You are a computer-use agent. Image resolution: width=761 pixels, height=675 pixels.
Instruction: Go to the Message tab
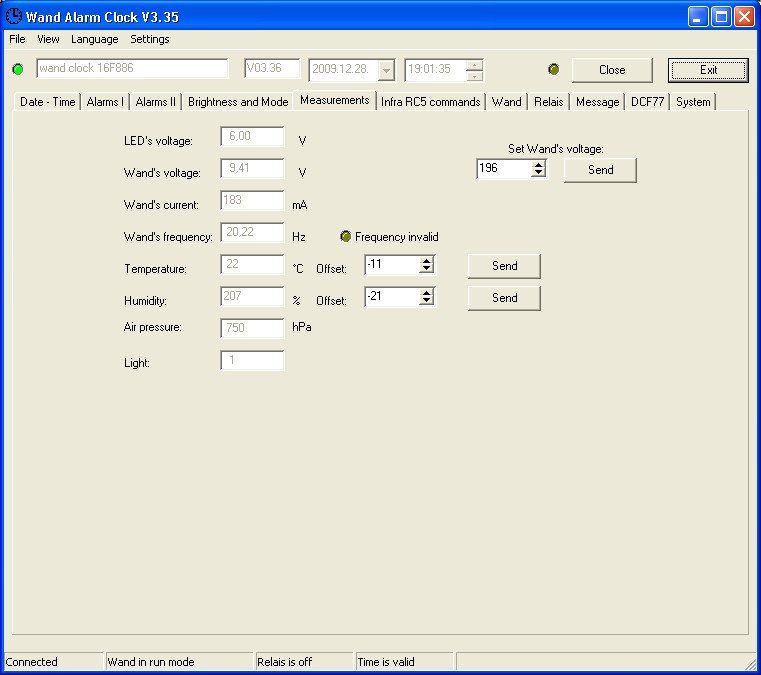click(597, 102)
